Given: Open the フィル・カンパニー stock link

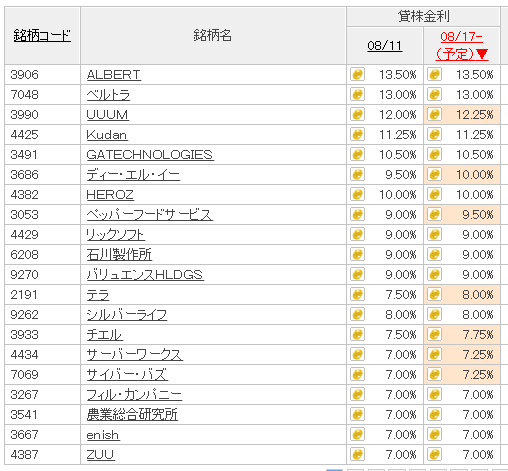Looking at the screenshot, I should pos(134,395).
